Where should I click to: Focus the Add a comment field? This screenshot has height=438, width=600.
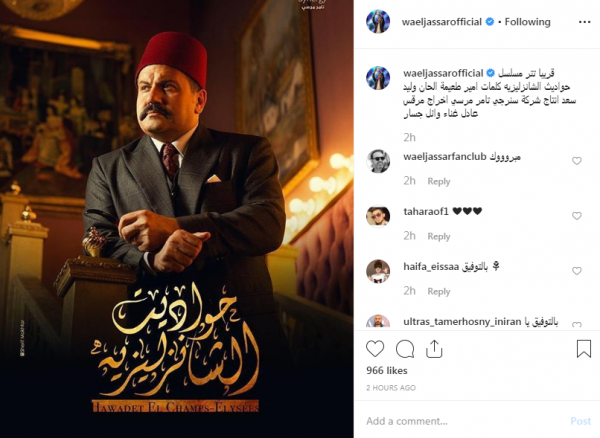[463, 421]
